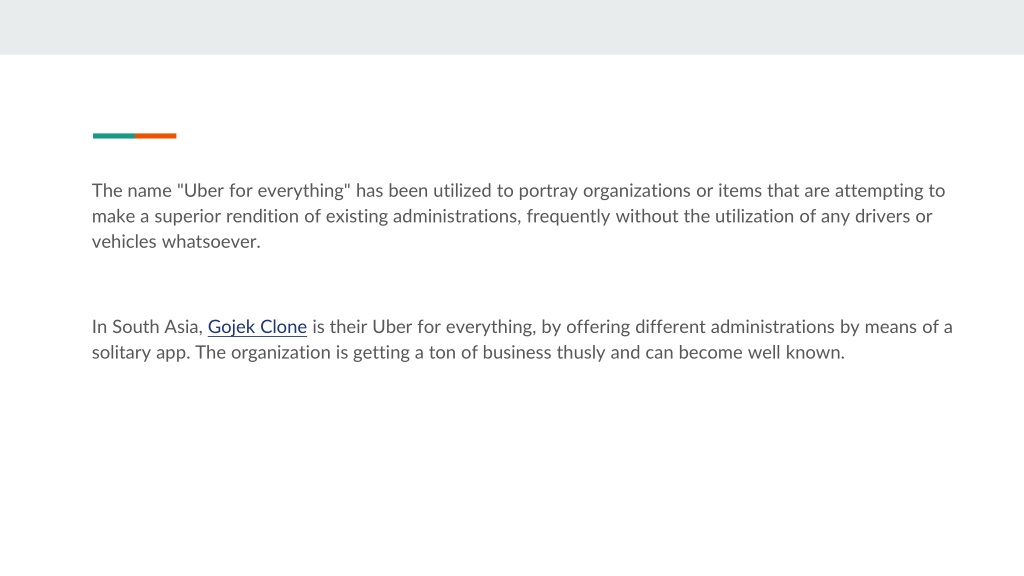Screen dimensions: 1024x576
Task: Click the gray header band
Action: (512, 27)
